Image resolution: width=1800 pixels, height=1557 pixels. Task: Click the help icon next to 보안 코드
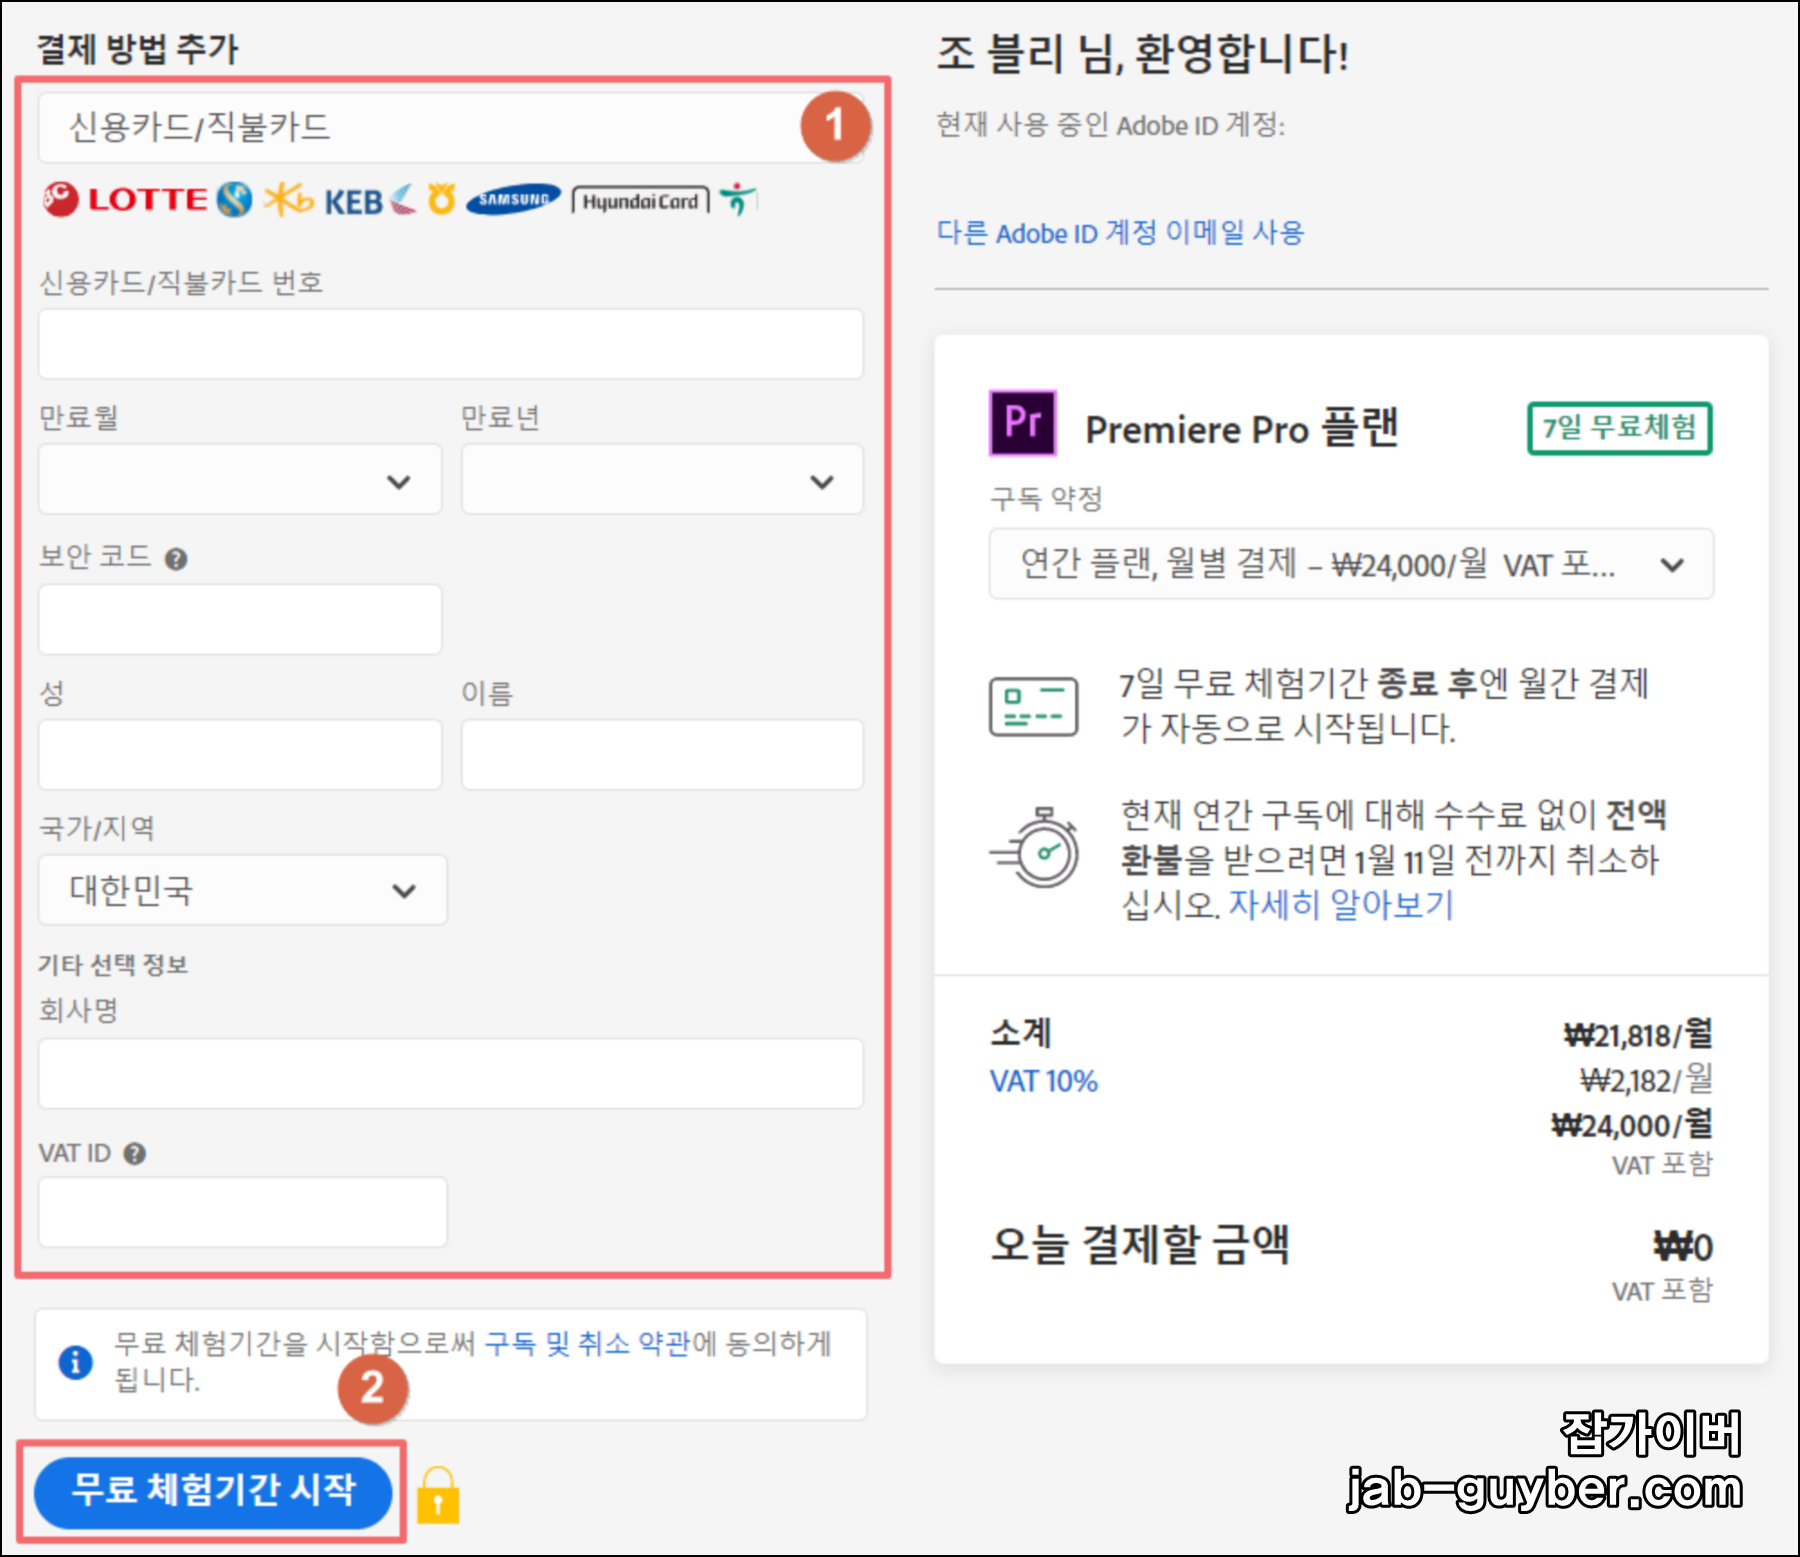pyautogui.click(x=176, y=559)
